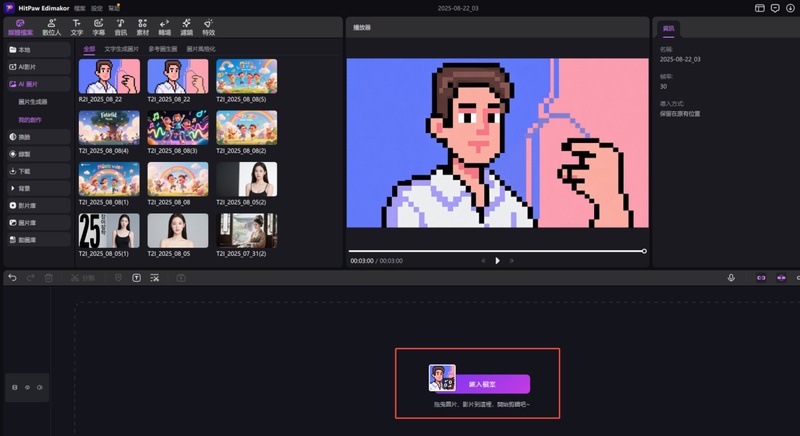
Task: Open the 圖片庫 image library
Action: (x=39, y=223)
